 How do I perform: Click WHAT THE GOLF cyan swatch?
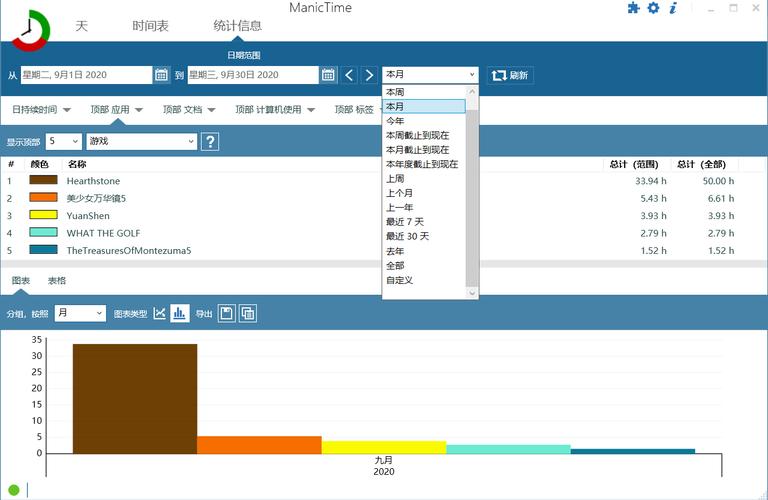43,232
